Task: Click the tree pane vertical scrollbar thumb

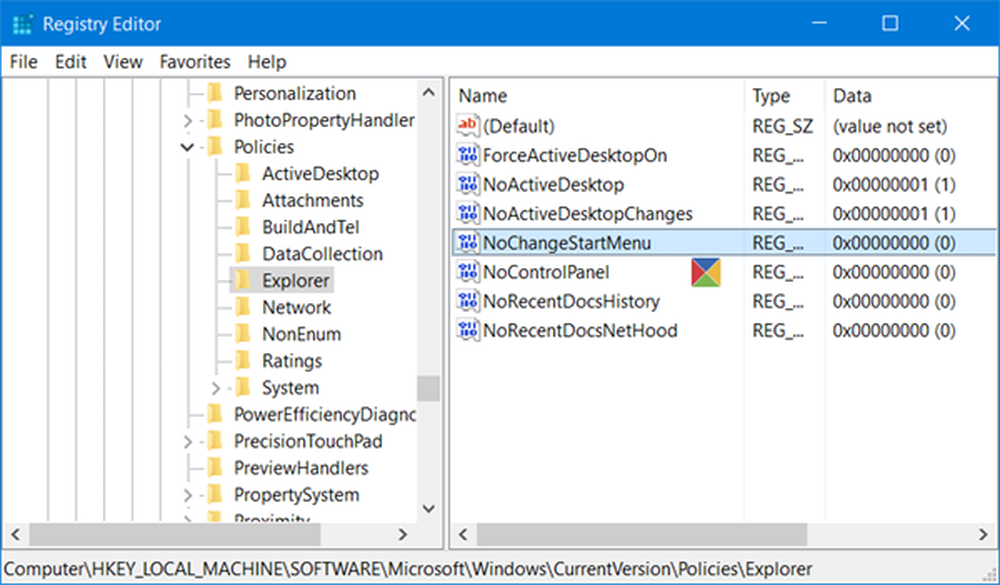Action: coord(429,388)
